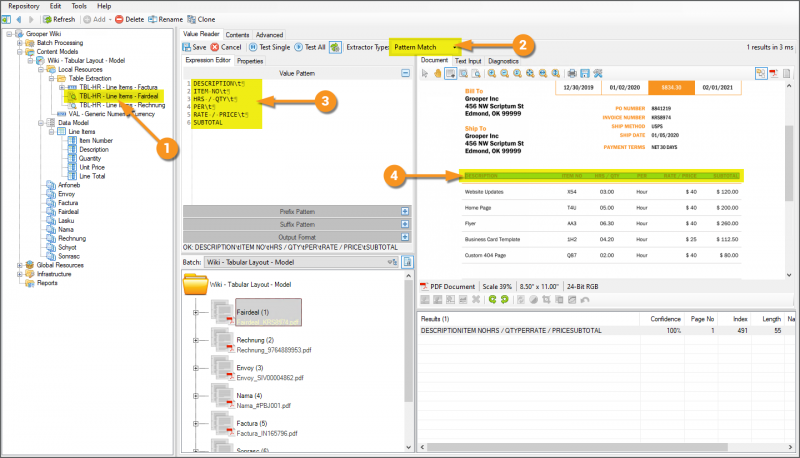
Task: Select the DESCRIPTIONITEM NOHRS result row
Action: 606,330
